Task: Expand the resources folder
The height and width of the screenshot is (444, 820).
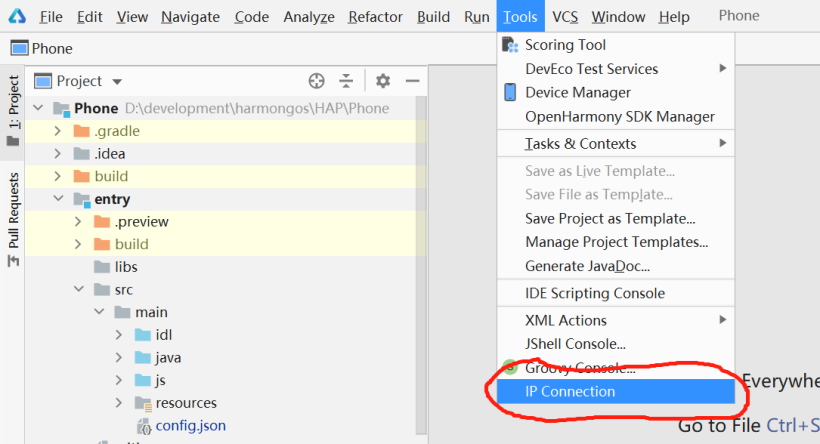Action: [x=119, y=403]
